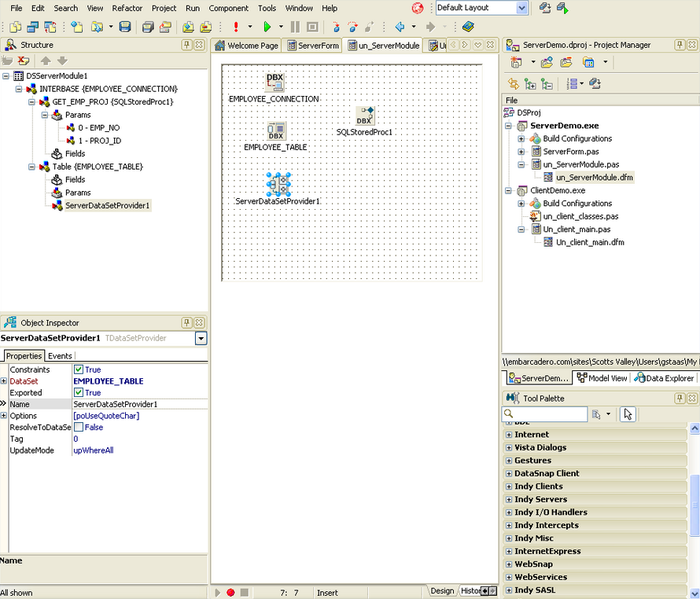Click the Trace Into debugger icon

tap(336, 27)
